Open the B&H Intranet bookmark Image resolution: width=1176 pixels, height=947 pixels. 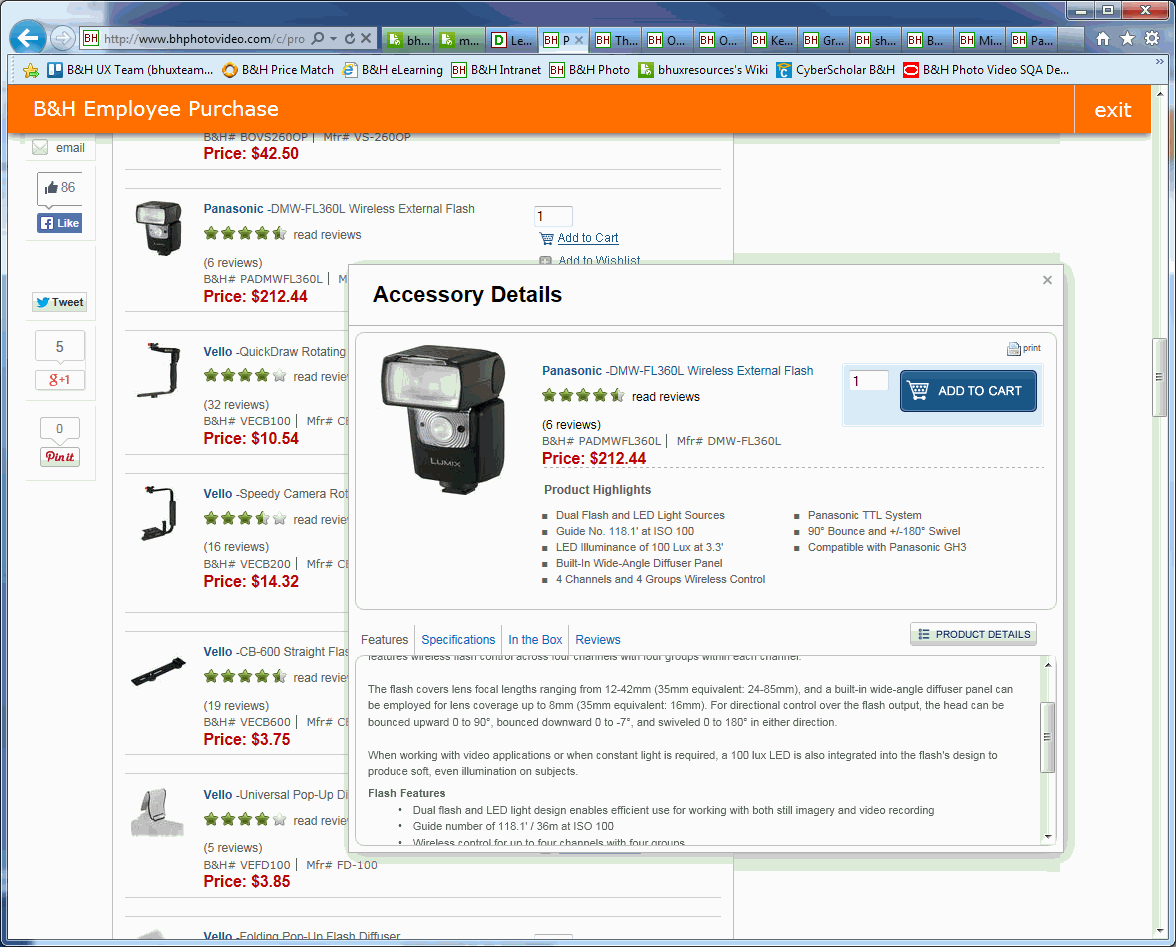click(496, 70)
